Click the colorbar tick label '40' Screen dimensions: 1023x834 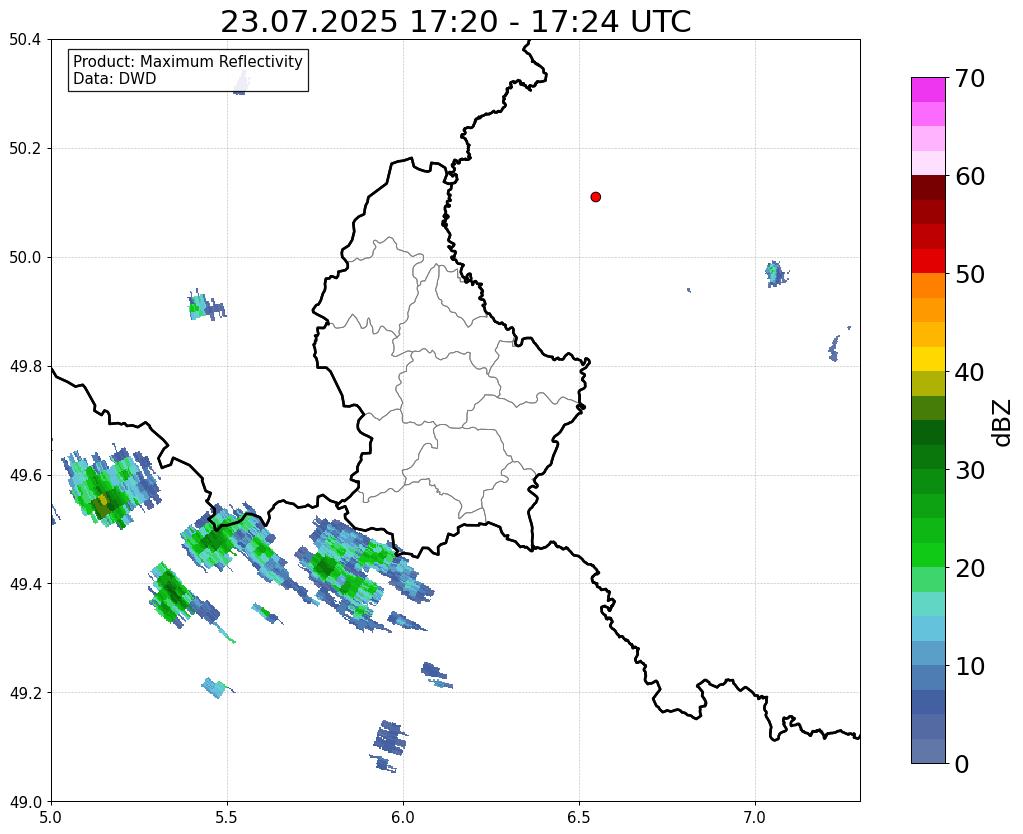coord(970,372)
